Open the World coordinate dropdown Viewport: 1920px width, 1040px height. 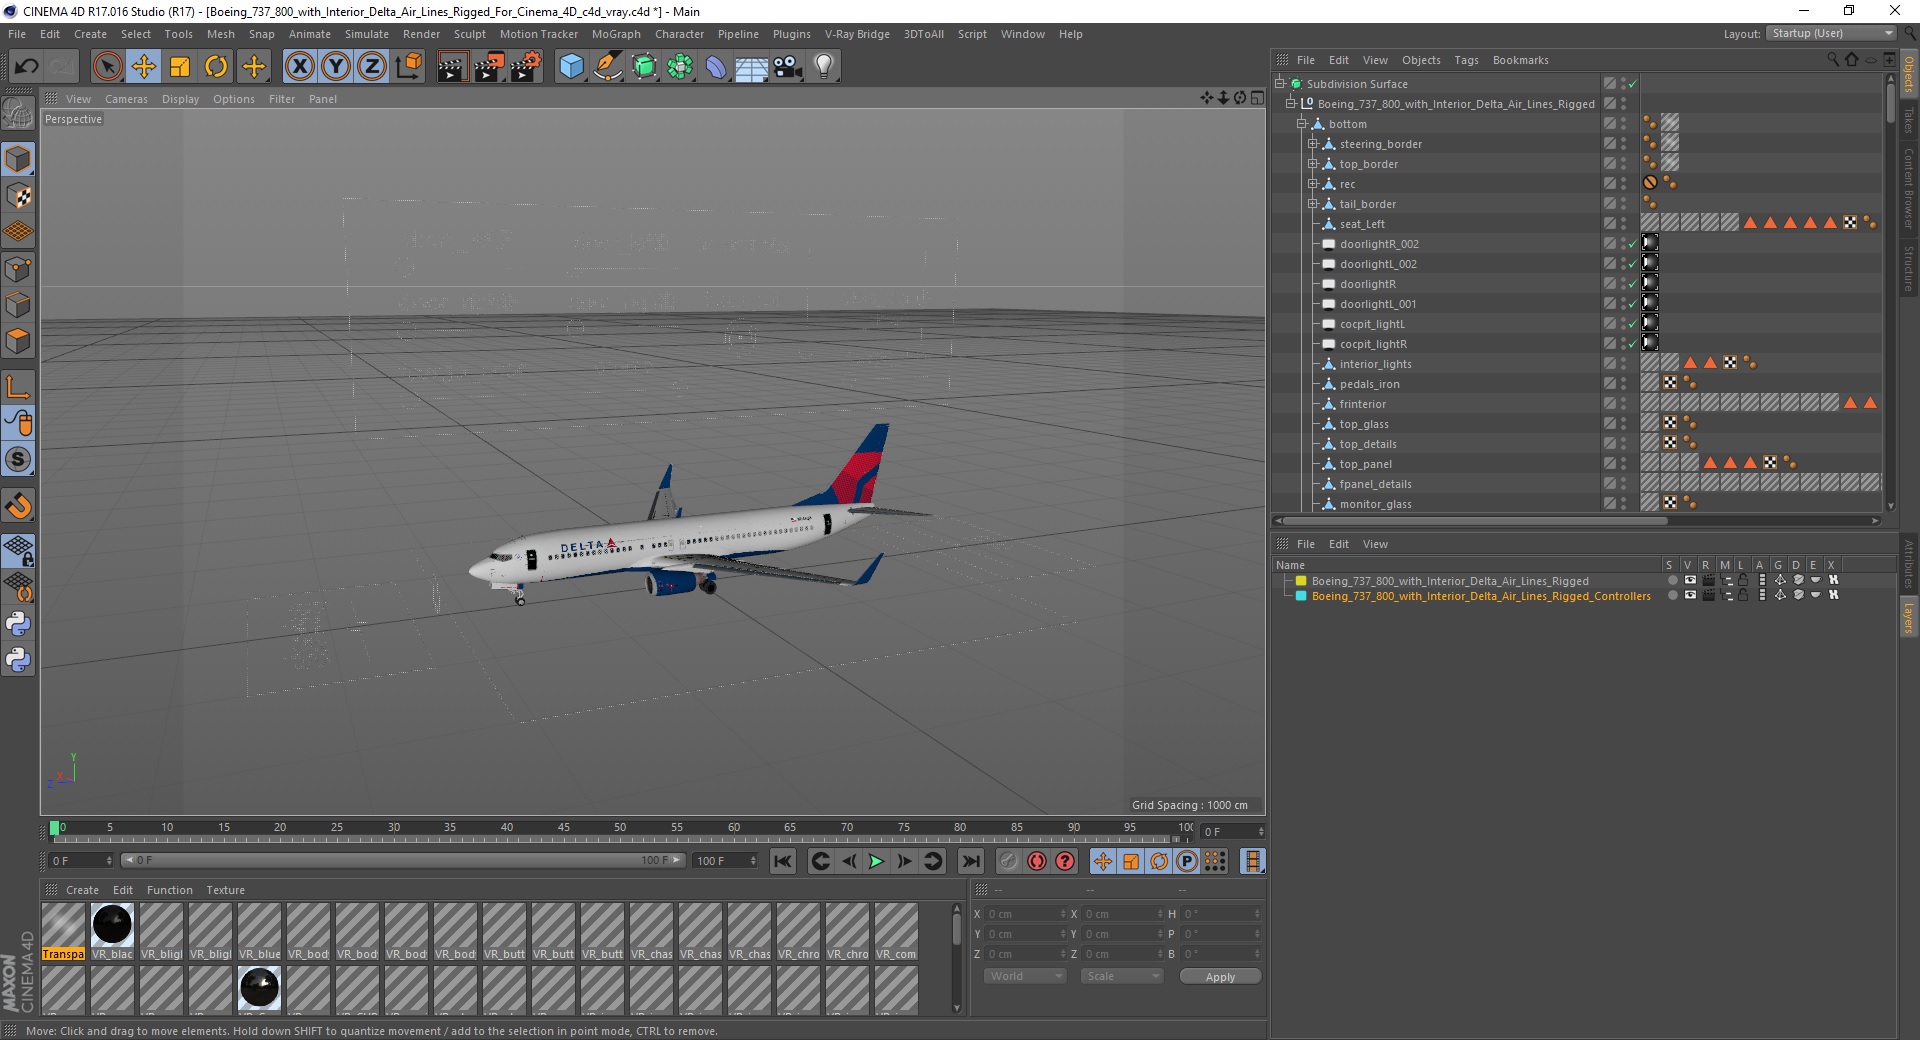point(1025,976)
